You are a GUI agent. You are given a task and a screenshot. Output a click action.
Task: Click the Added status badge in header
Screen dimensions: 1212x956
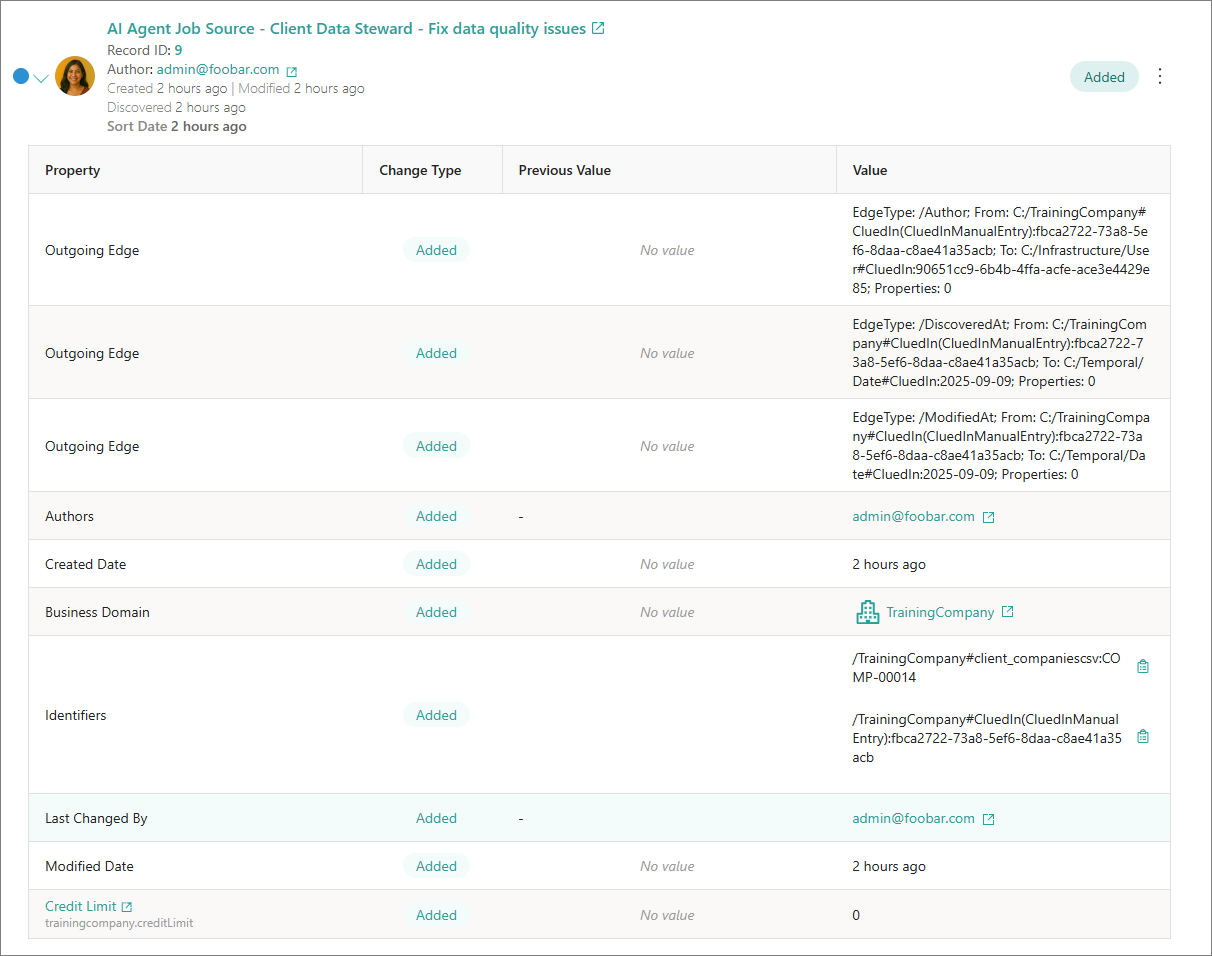(x=1104, y=77)
